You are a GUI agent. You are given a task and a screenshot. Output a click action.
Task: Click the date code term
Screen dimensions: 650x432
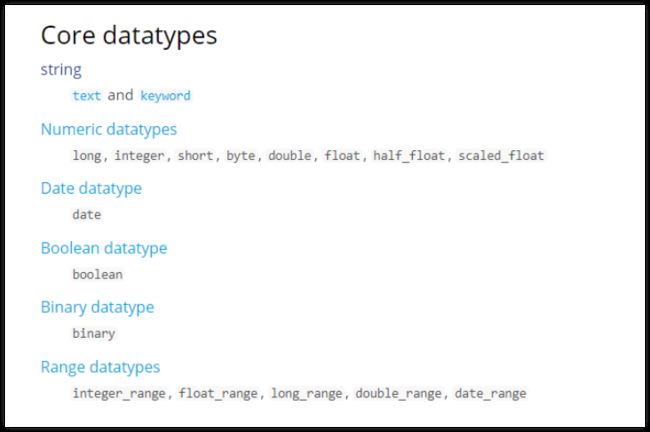click(x=87, y=215)
